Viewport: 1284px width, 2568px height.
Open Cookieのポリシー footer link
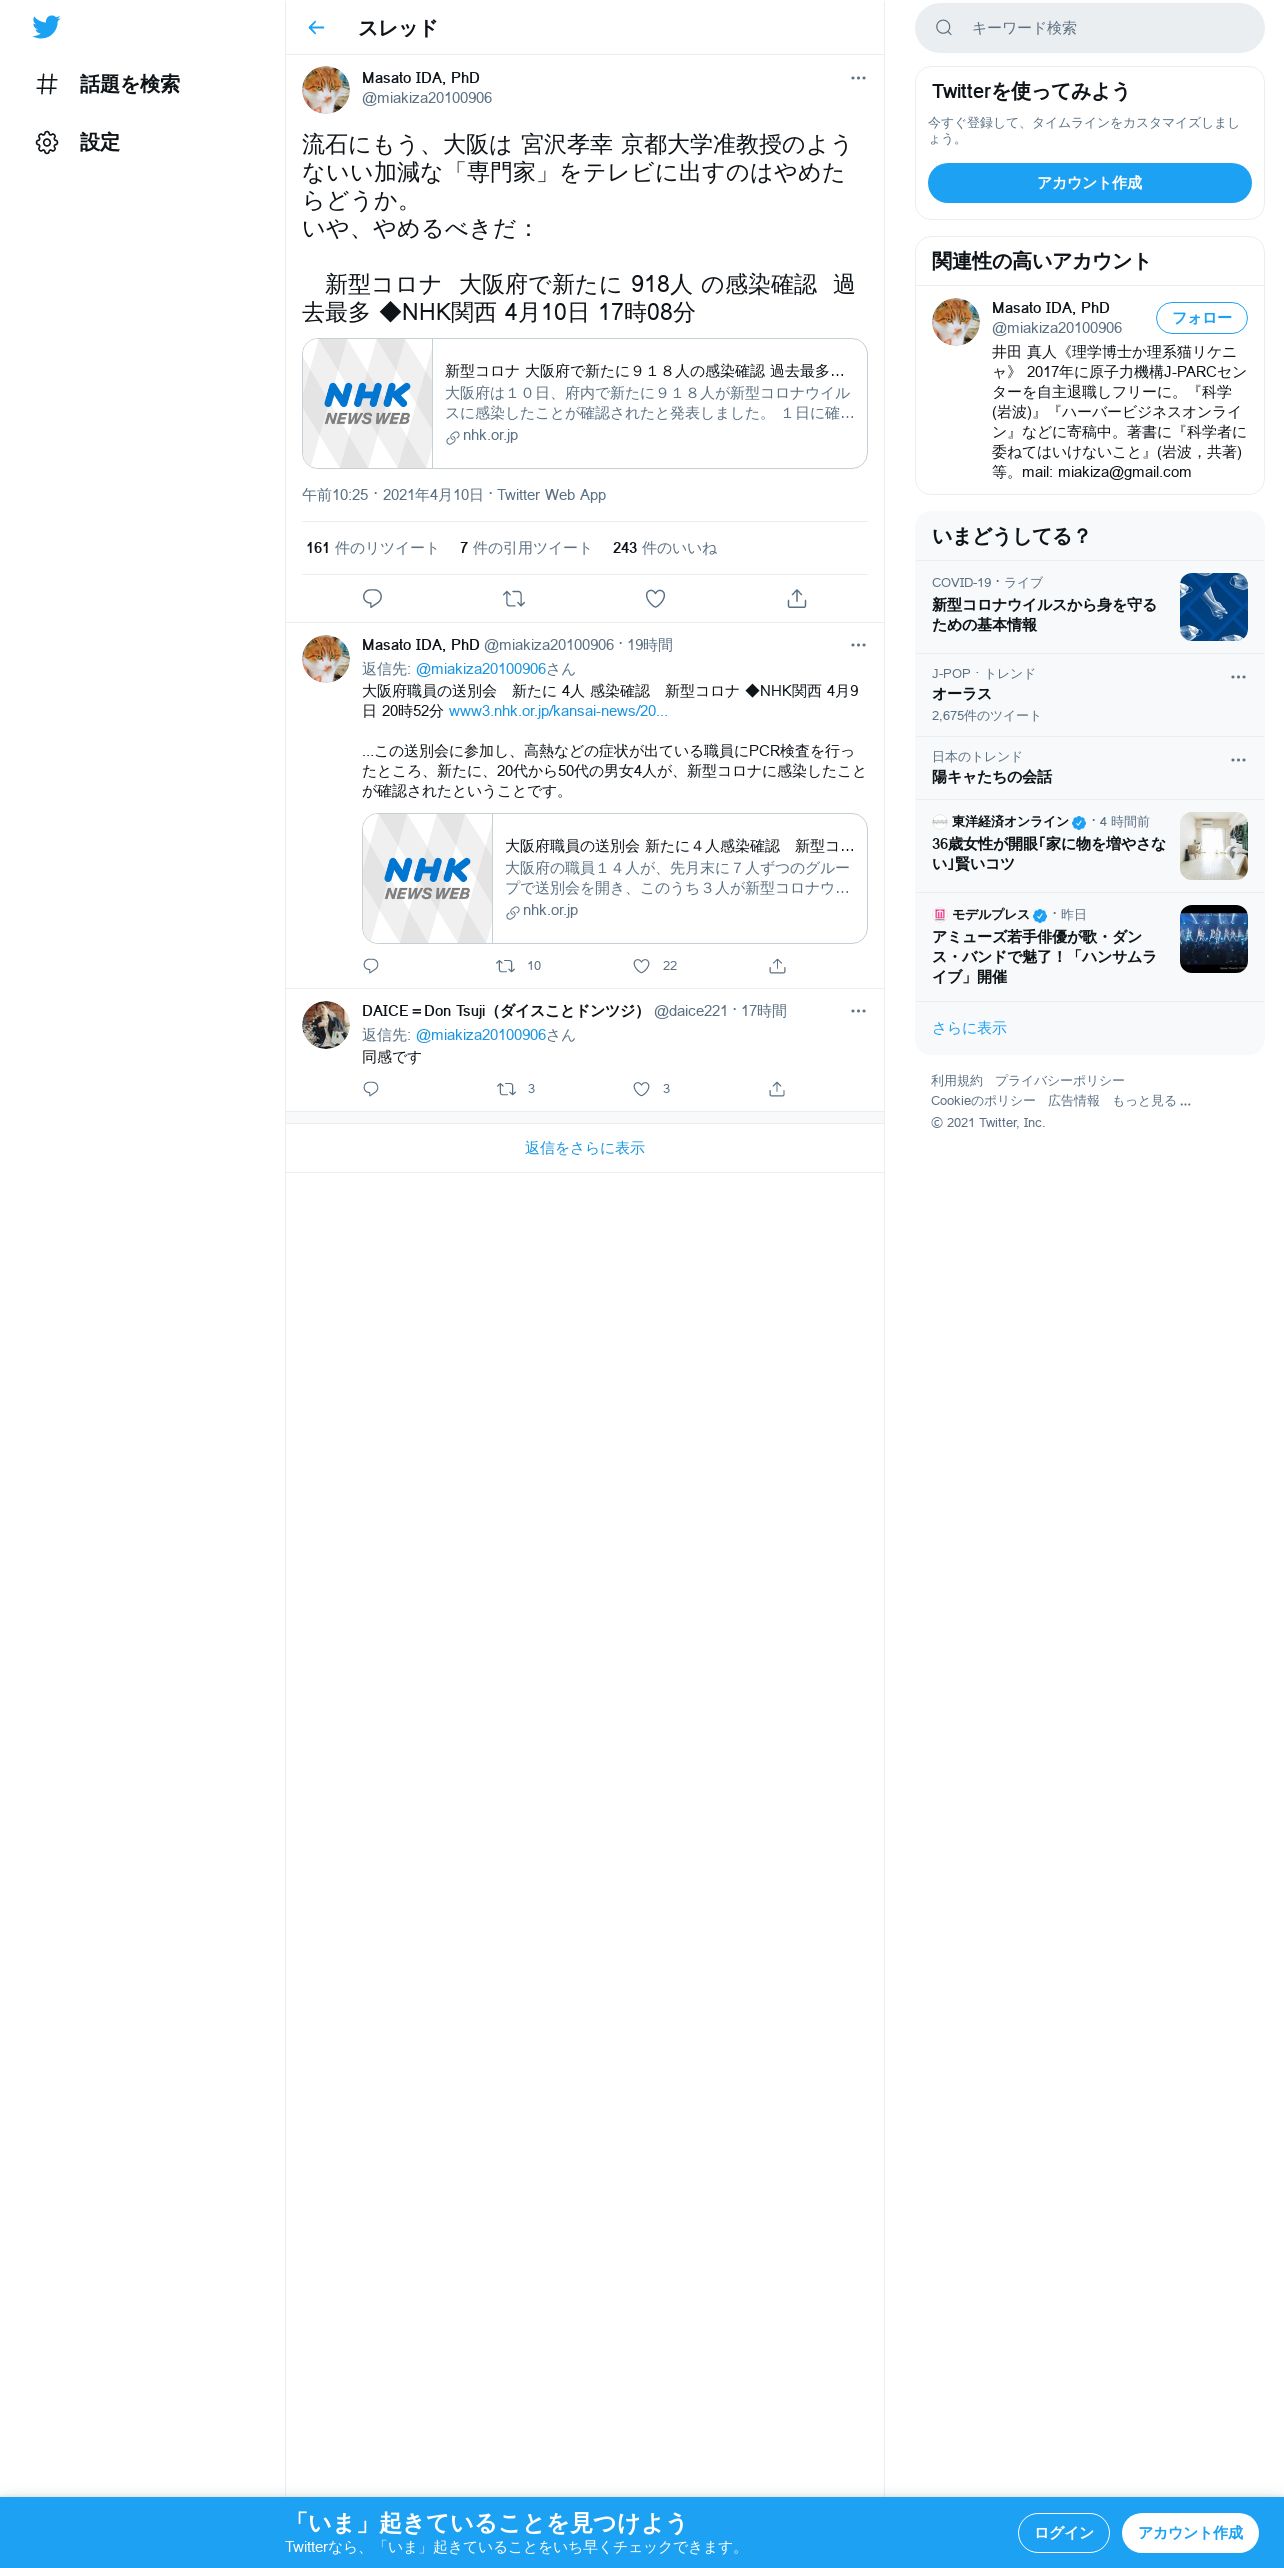(983, 1101)
